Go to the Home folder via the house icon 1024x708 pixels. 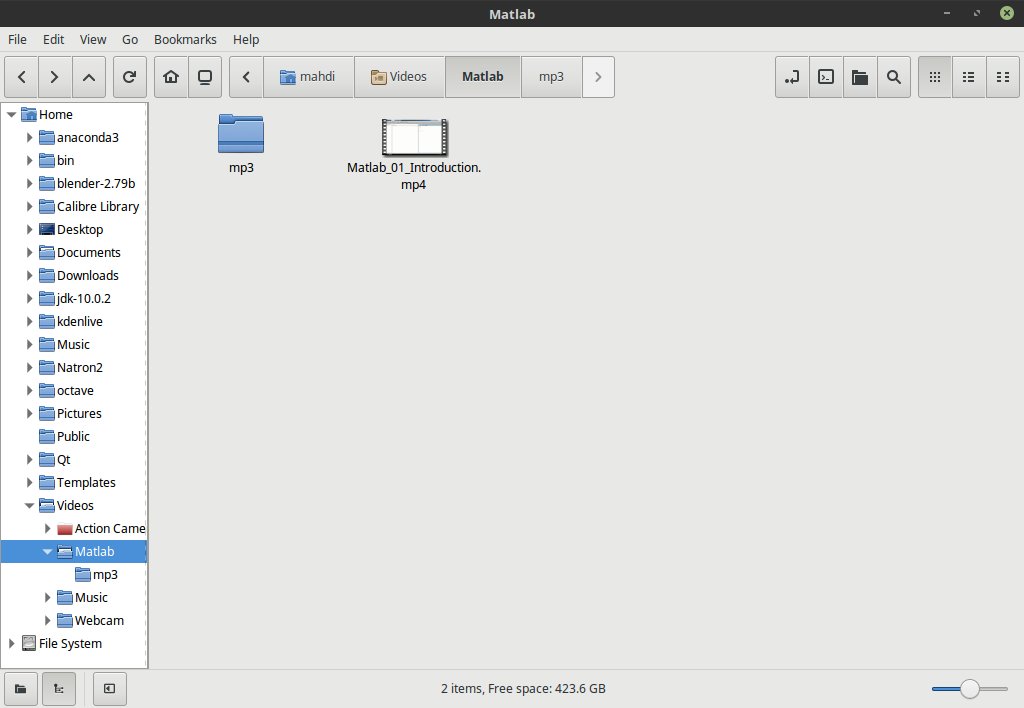pos(171,77)
